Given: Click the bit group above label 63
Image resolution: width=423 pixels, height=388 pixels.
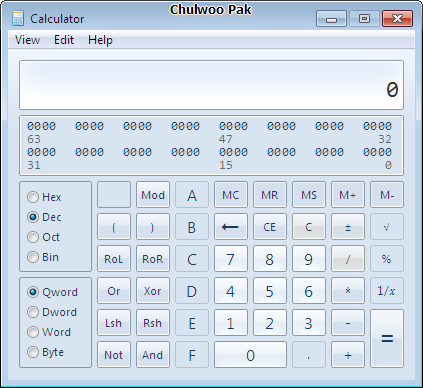Looking at the screenshot, I should click(x=41, y=126).
